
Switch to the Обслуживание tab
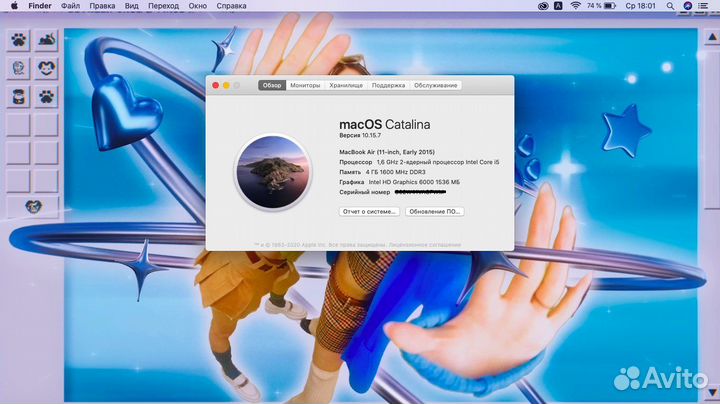435,85
